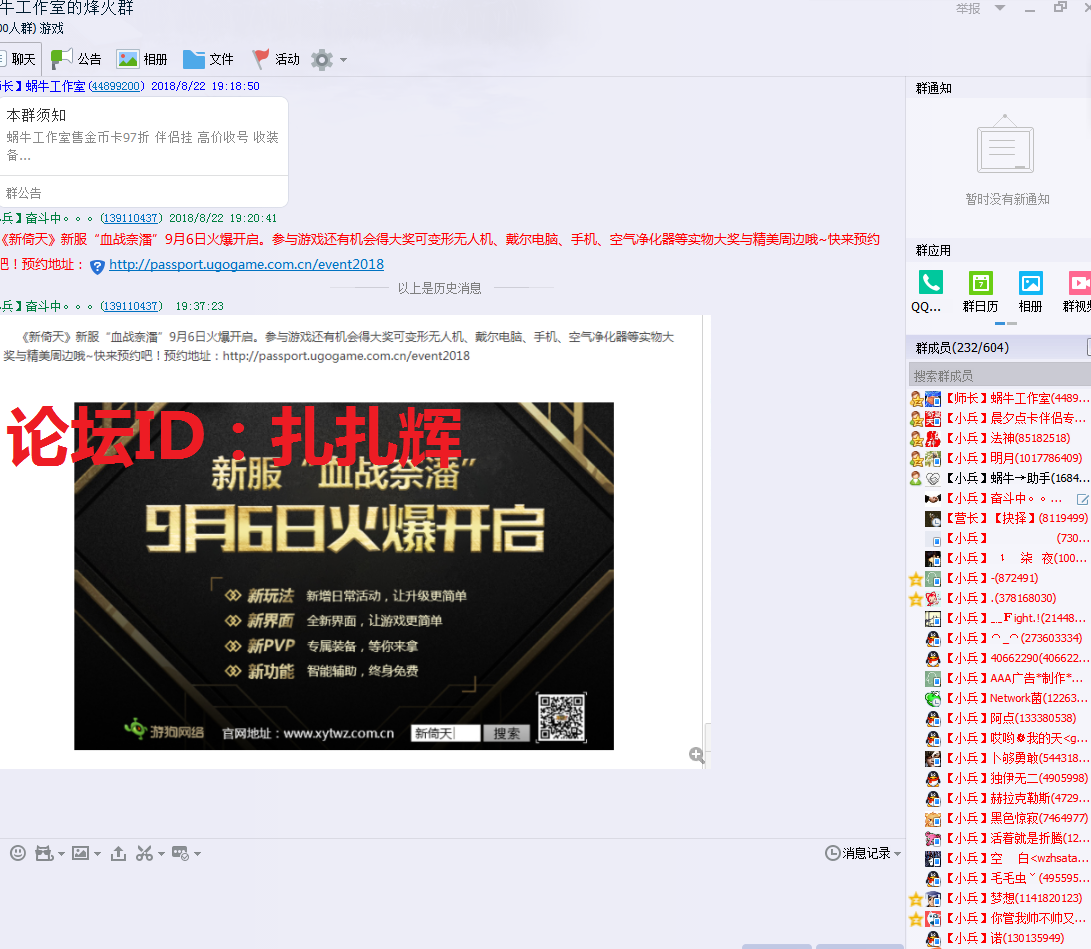Click the avatar of 黑色惊寂

click(x=932, y=819)
